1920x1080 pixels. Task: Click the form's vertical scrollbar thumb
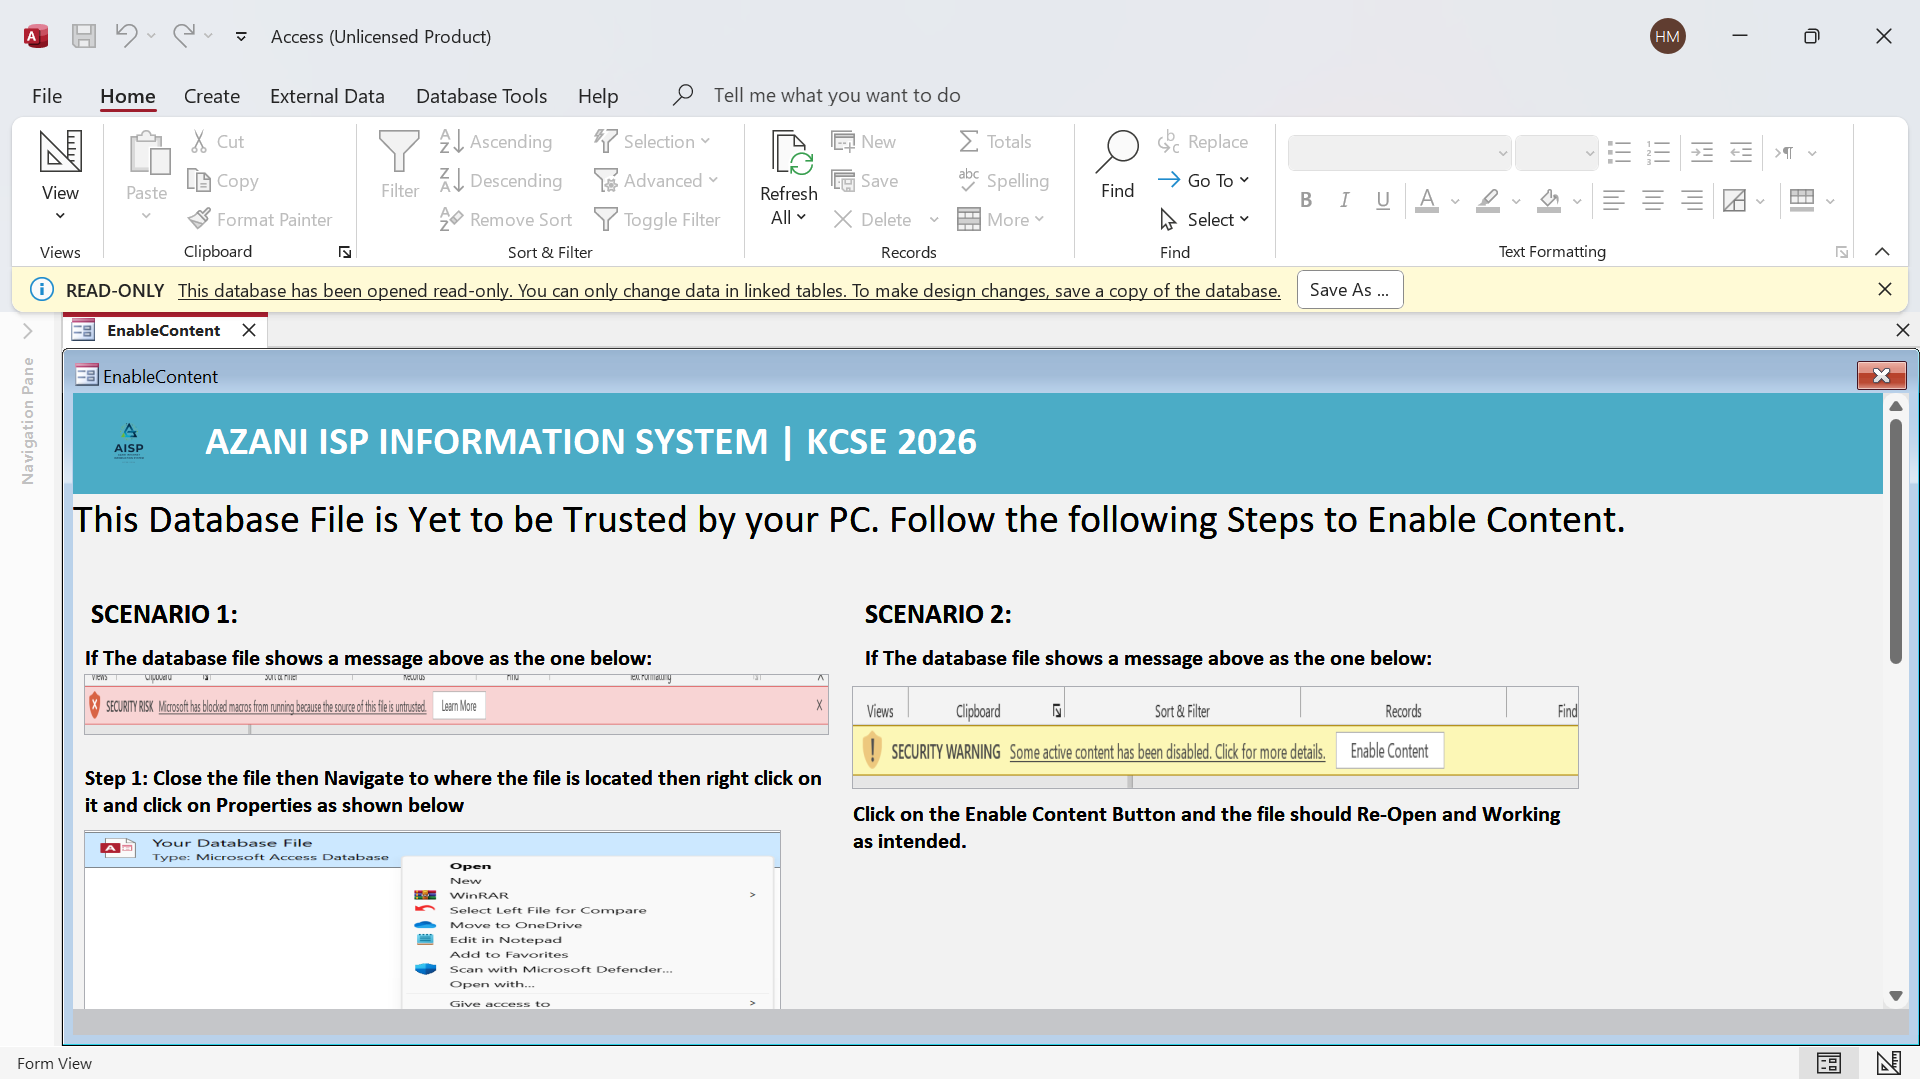[1895, 540]
